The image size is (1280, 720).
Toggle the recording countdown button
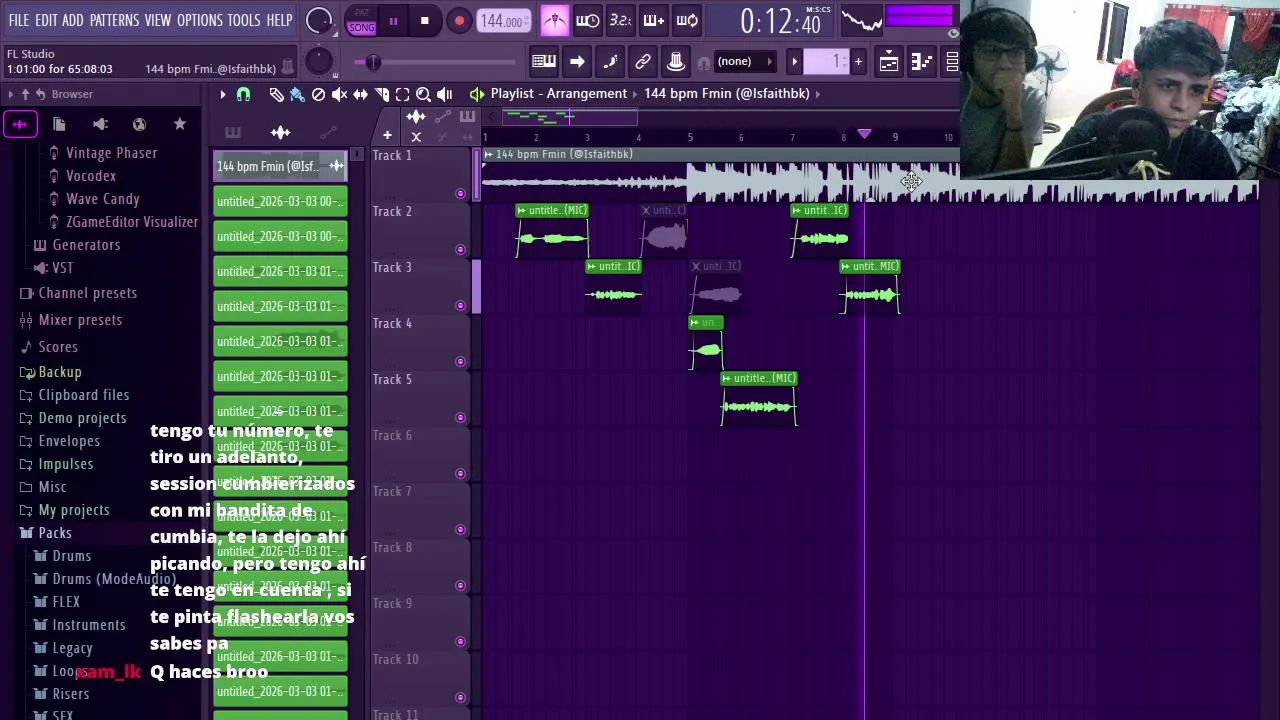click(x=621, y=20)
